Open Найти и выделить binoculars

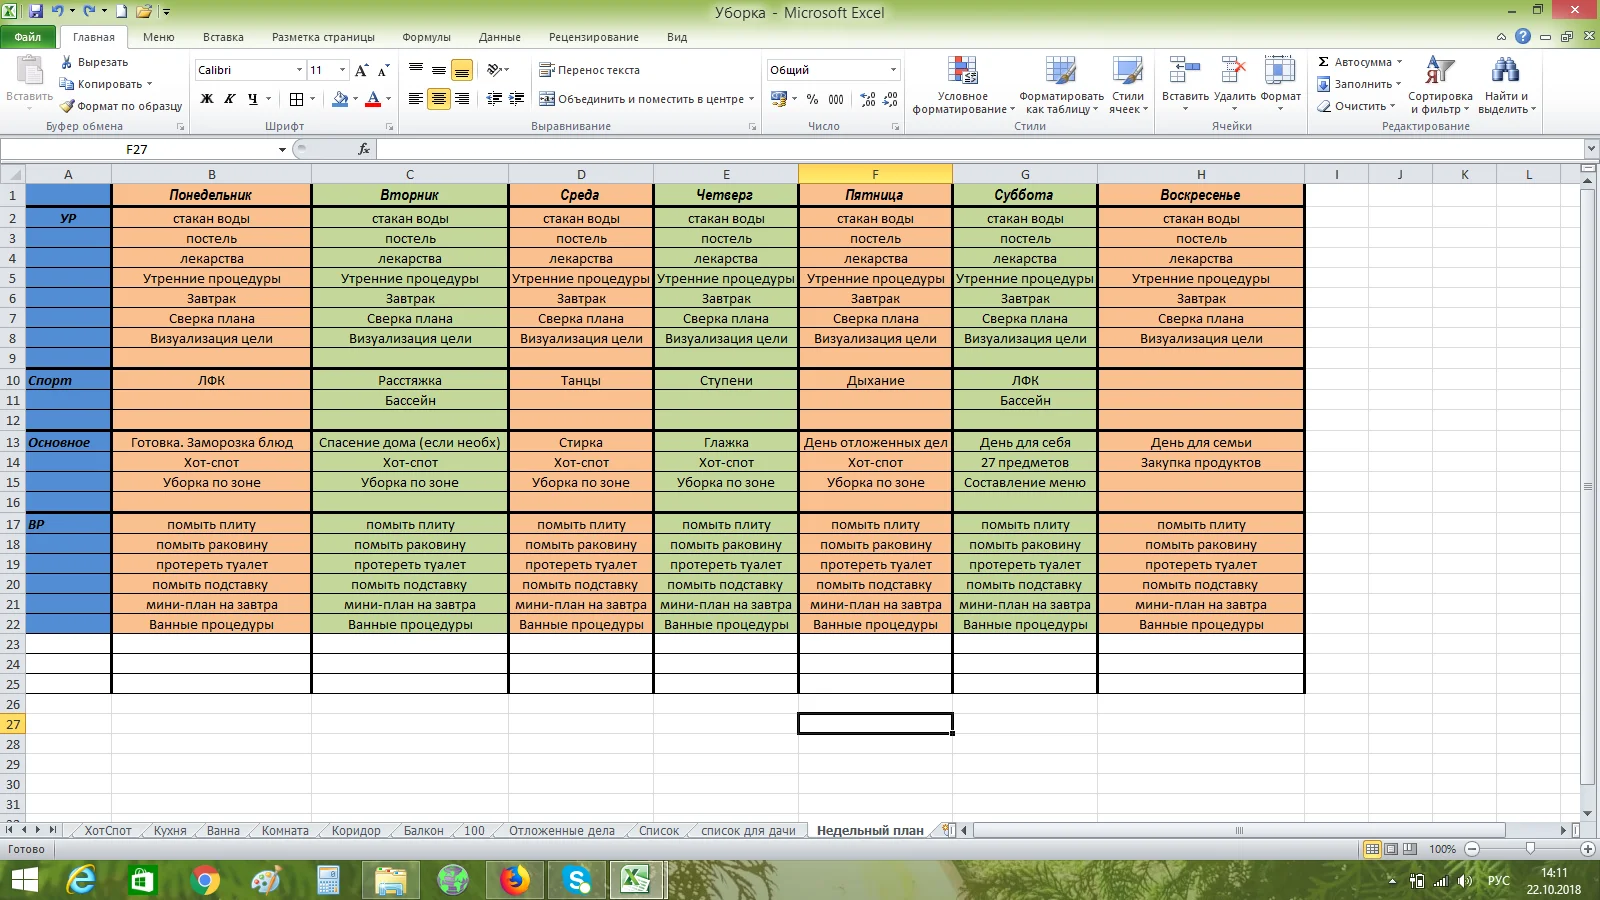(1506, 86)
